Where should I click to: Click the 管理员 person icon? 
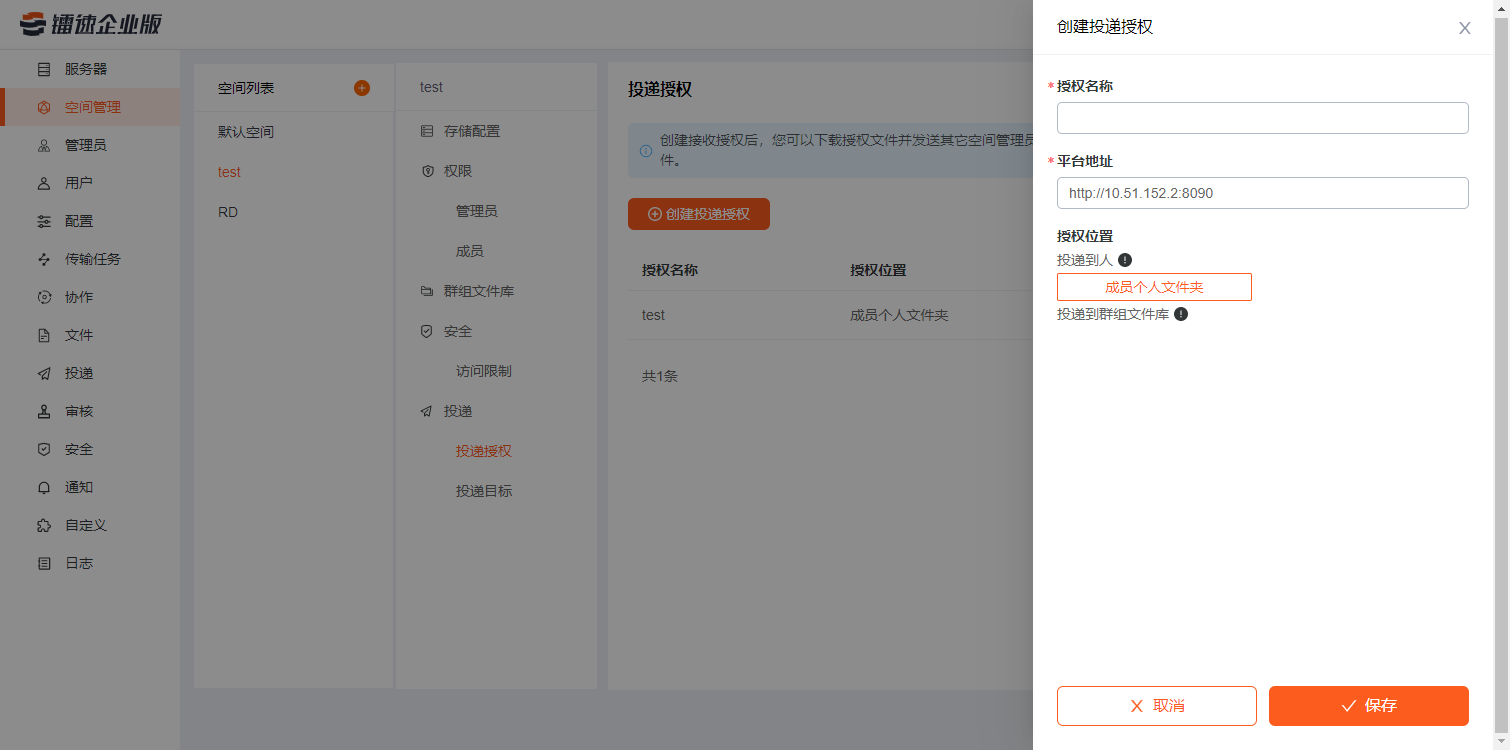[44, 145]
